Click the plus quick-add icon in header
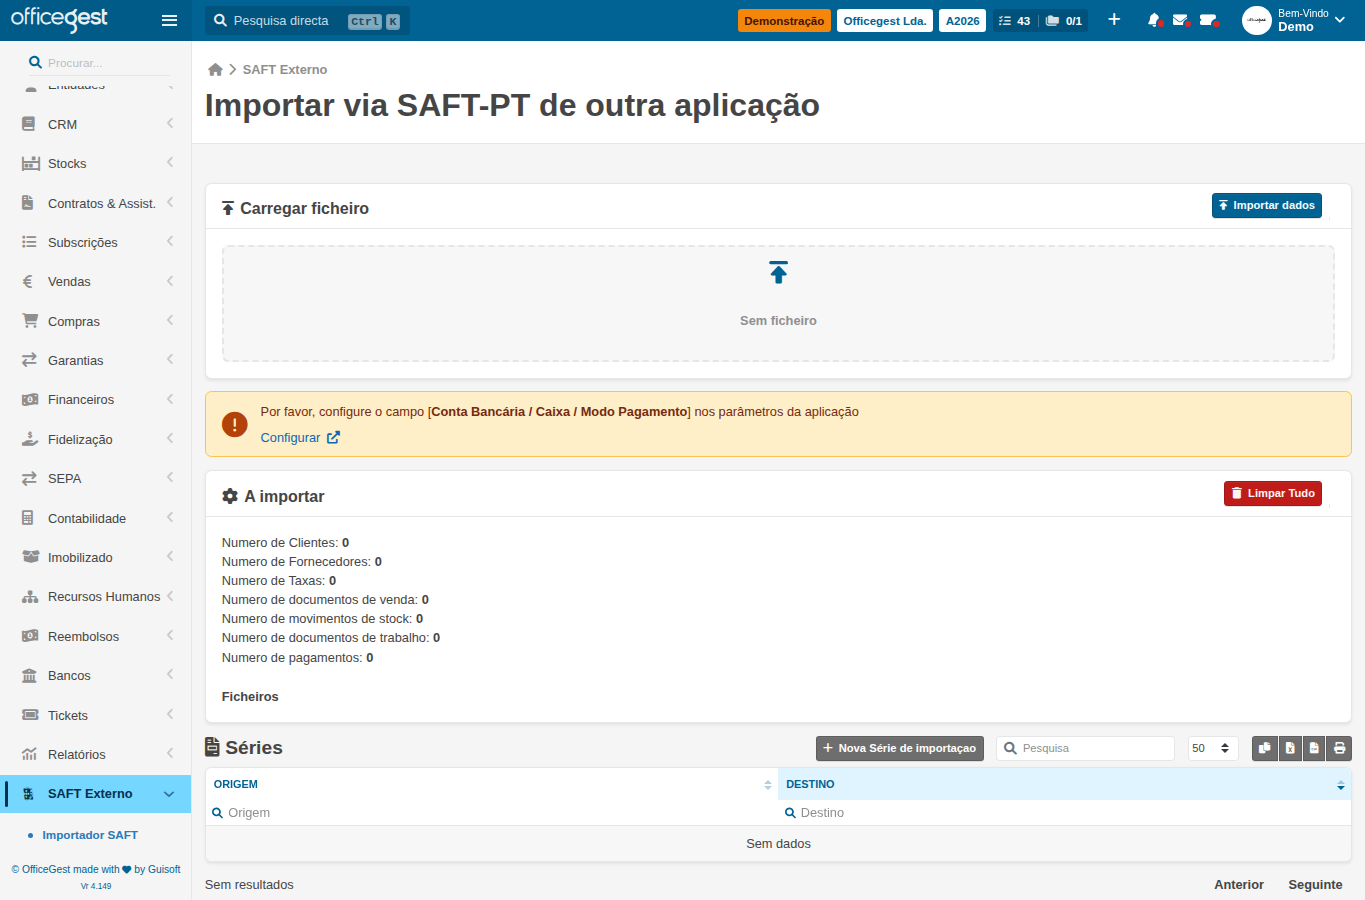 tap(1114, 20)
